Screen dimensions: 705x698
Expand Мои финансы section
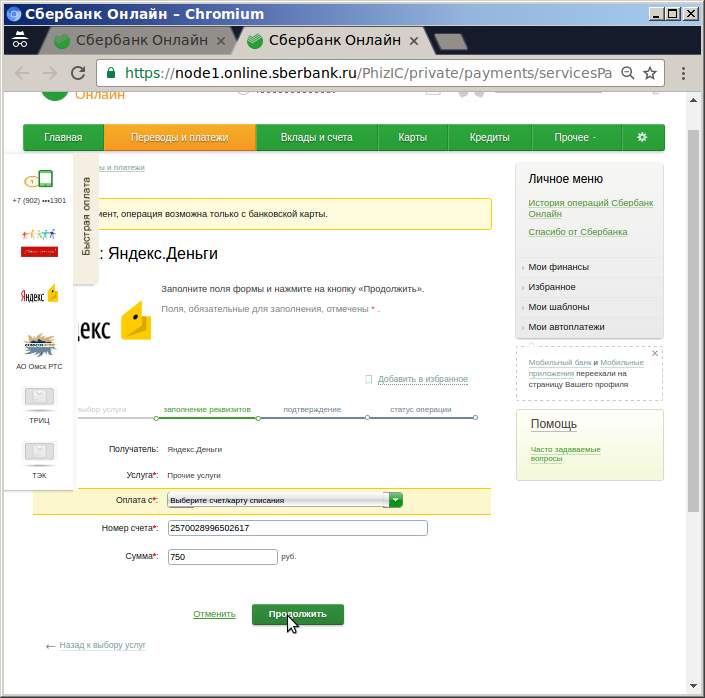coord(558,267)
